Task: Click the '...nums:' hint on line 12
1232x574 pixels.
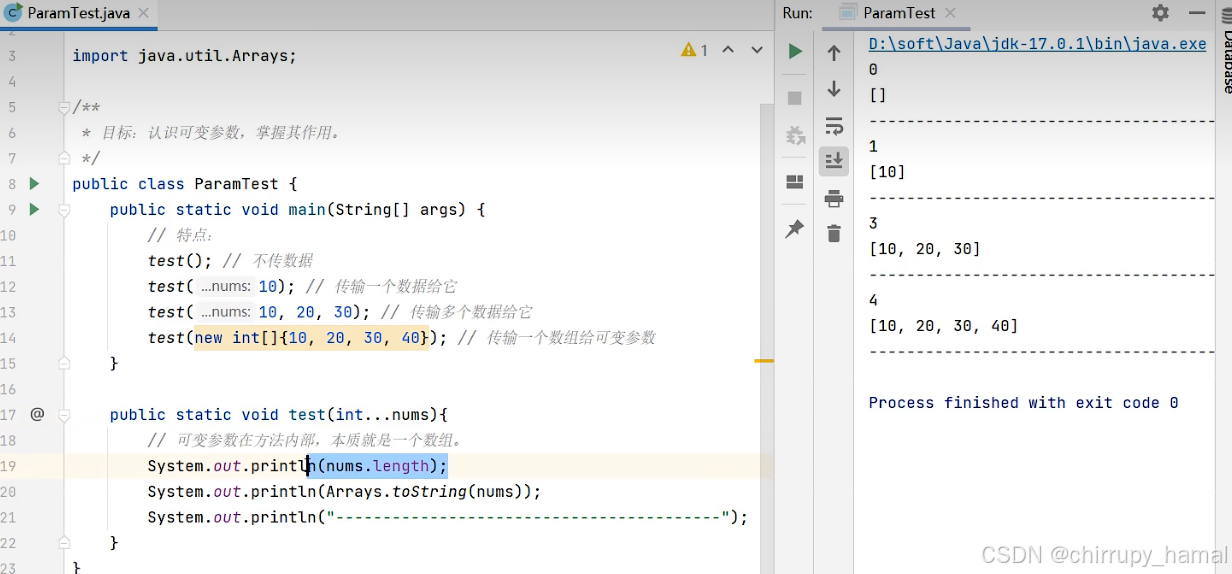Action: pyautogui.click(x=226, y=286)
